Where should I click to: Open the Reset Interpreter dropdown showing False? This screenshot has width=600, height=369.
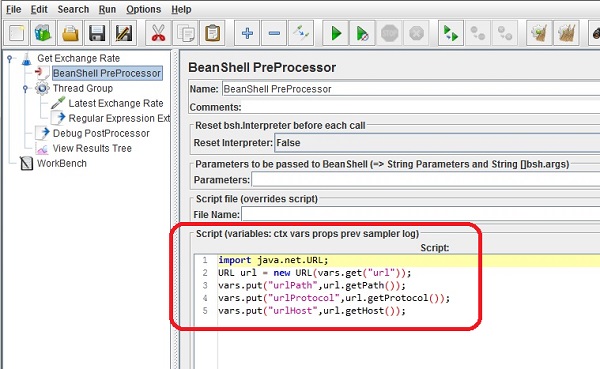click(437, 143)
